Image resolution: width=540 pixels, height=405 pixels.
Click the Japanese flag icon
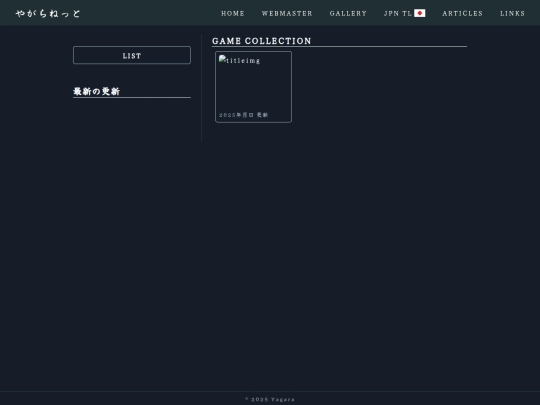tap(419, 13)
